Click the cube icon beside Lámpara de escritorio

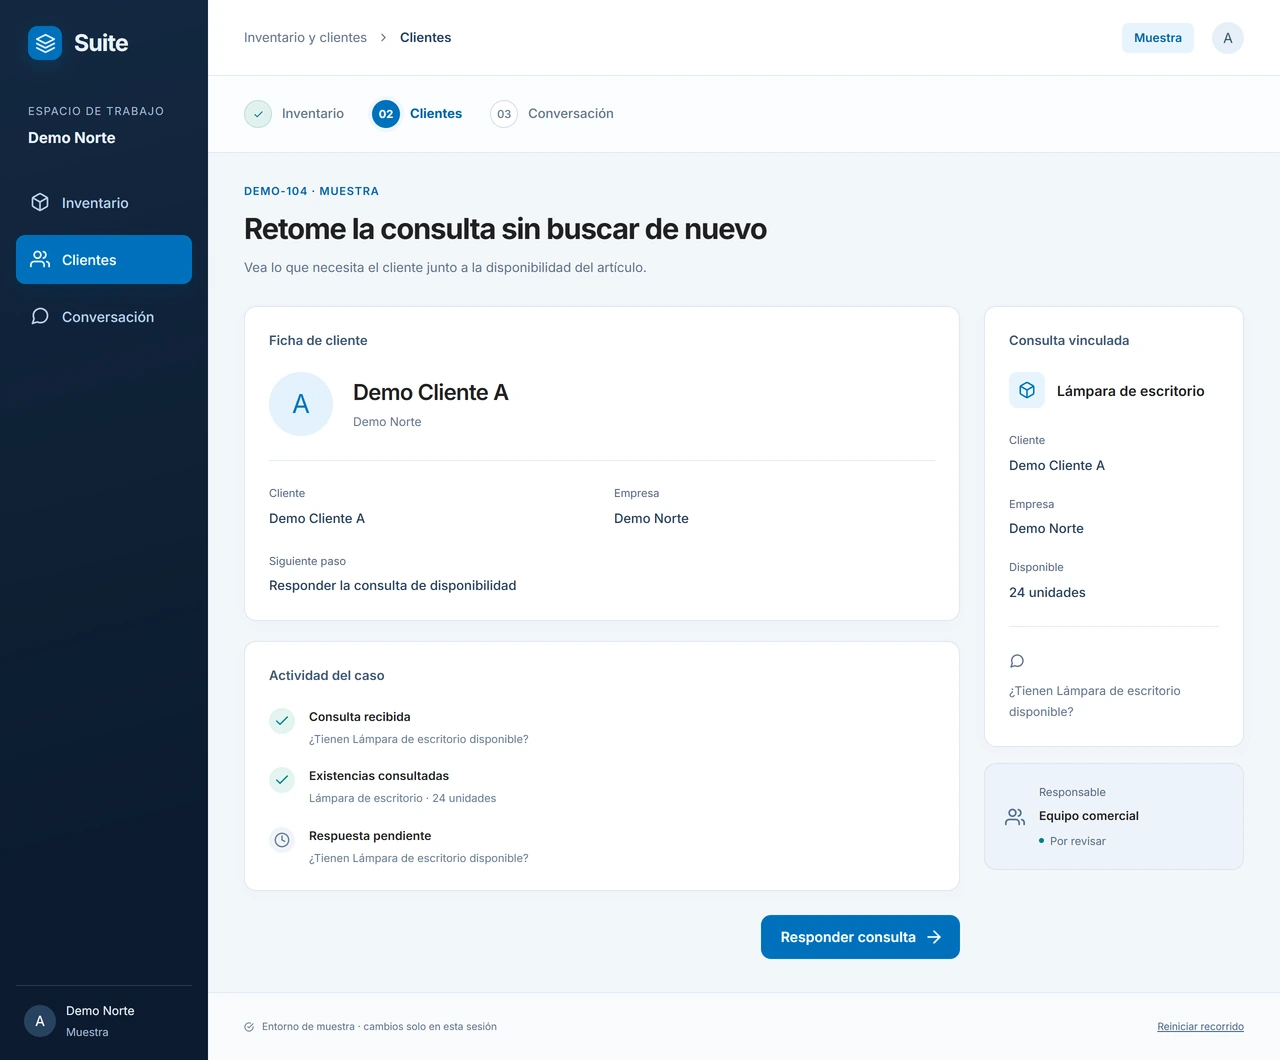pyautogui.click(x=1027, y=390)
